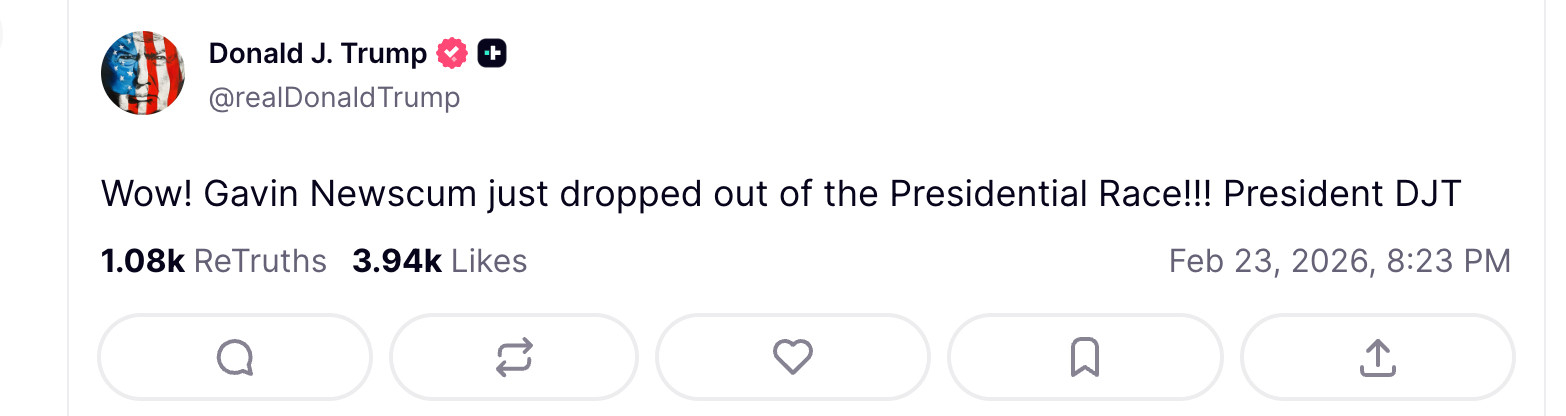Bookmark this Truth post
The image size is (1566, 416).
(x=1085, y=357)
